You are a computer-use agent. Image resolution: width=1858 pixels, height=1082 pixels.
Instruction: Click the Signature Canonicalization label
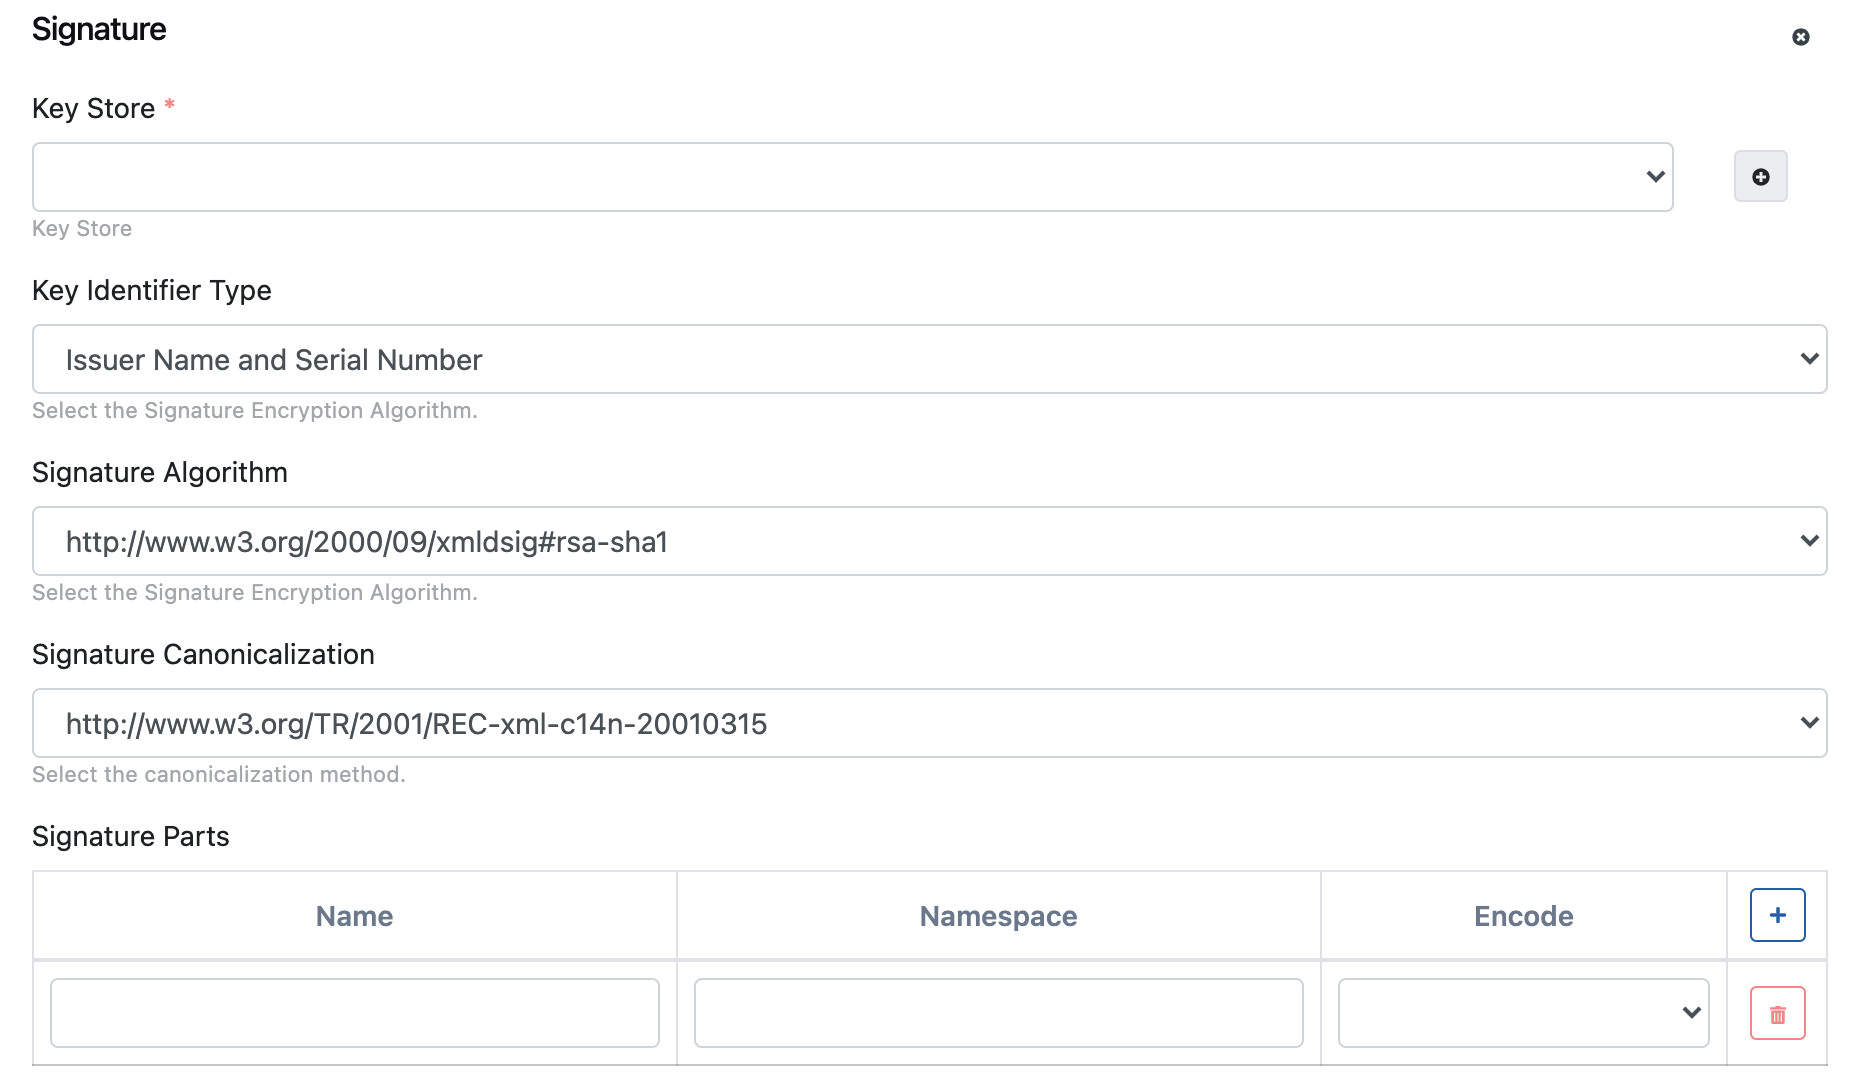[x=203, y=654]
